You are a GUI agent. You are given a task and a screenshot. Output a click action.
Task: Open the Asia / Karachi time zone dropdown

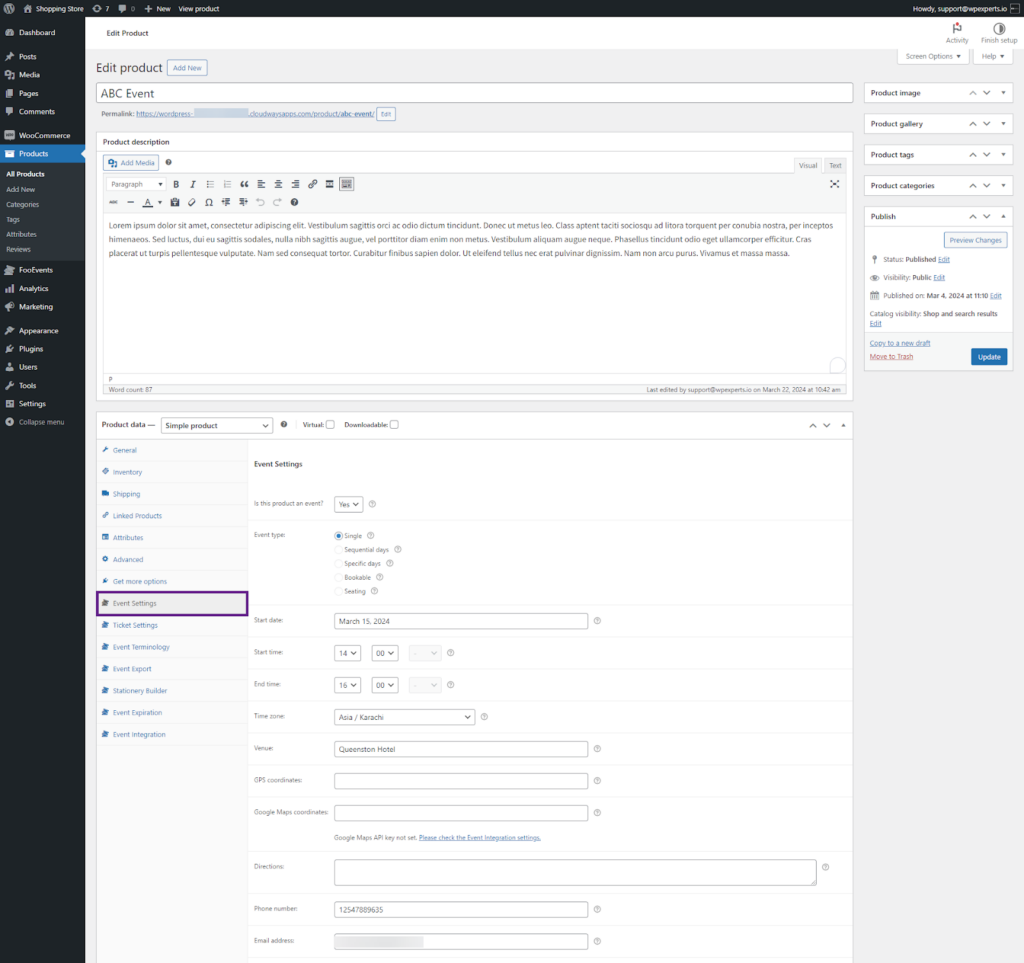pyautogui.click(x=404, y=718)
